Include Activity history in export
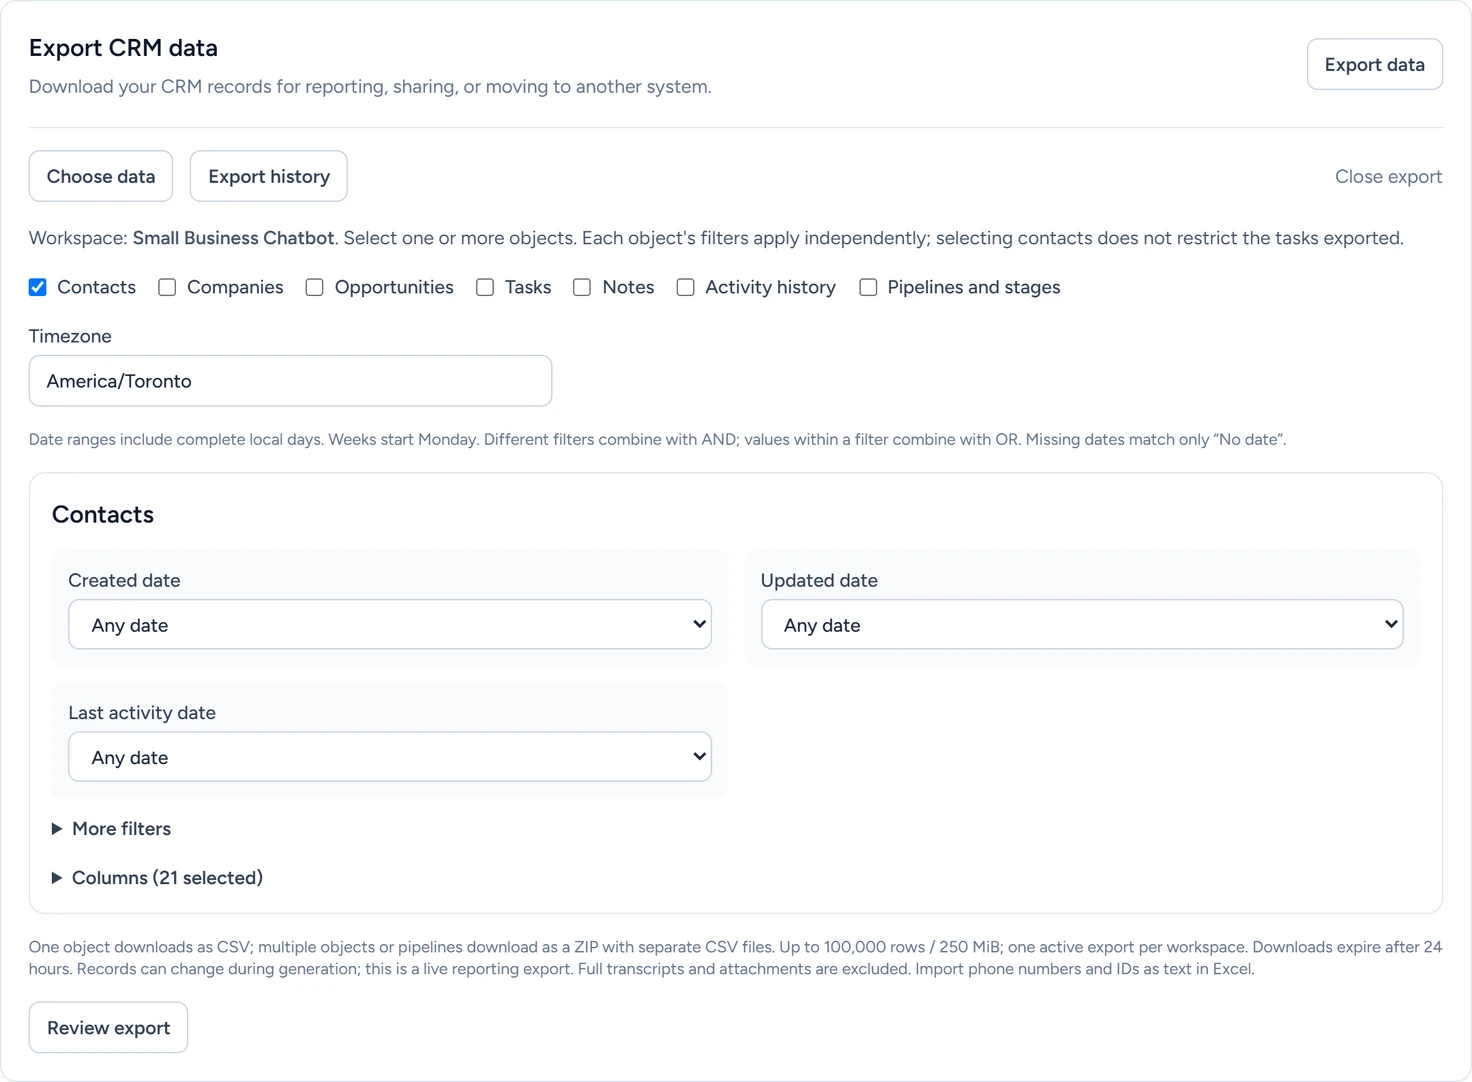The width and height of the screenshot is (1472, 1082). 685,287
